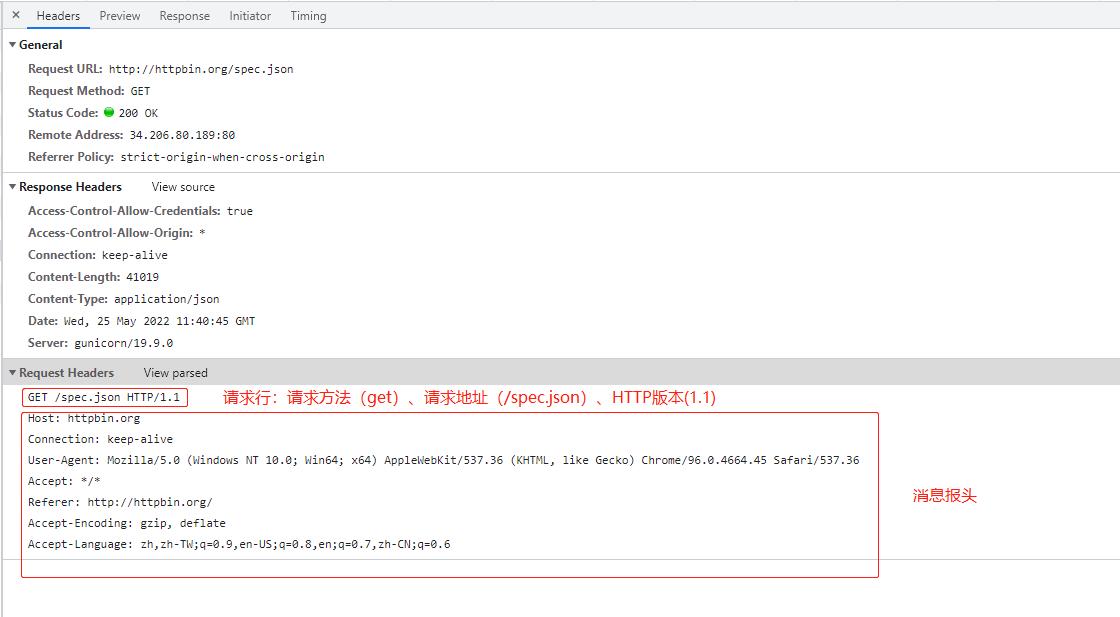Open the Response tab
Screen dimensions: 1120x617
click(x=184, y=15)
